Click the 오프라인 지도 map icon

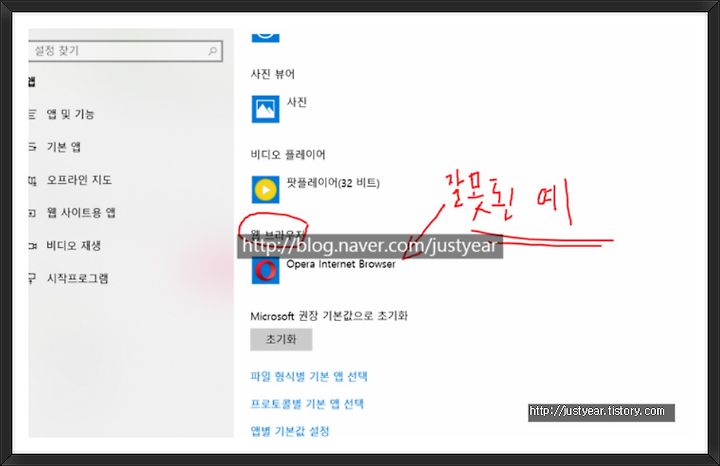[x=32, y=180]
